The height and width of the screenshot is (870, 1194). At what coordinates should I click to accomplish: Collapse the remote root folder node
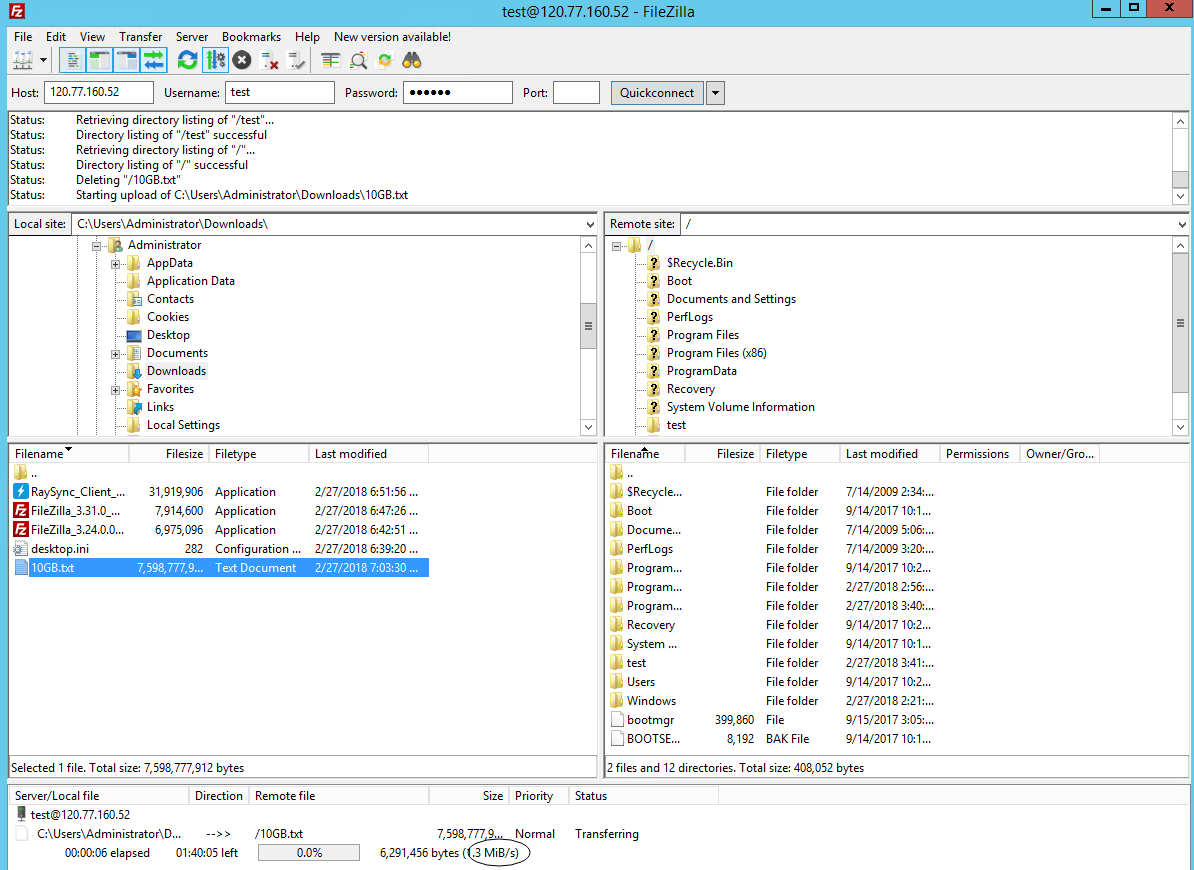click(x=616, y=245)
